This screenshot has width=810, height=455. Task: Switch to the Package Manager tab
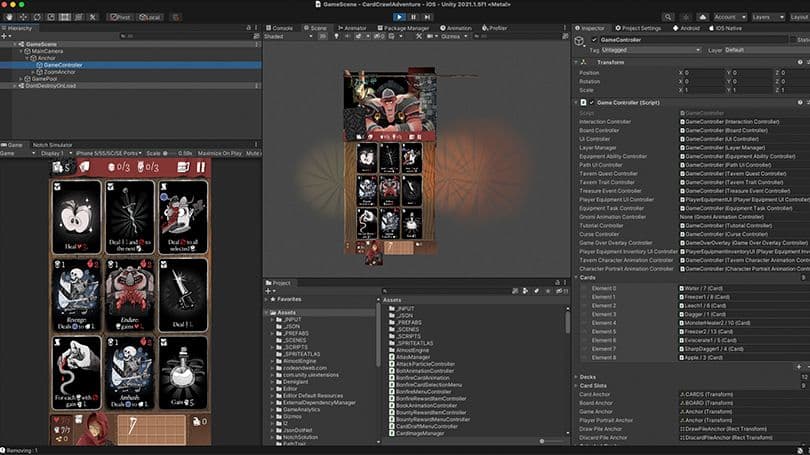(x=403, y=28)
